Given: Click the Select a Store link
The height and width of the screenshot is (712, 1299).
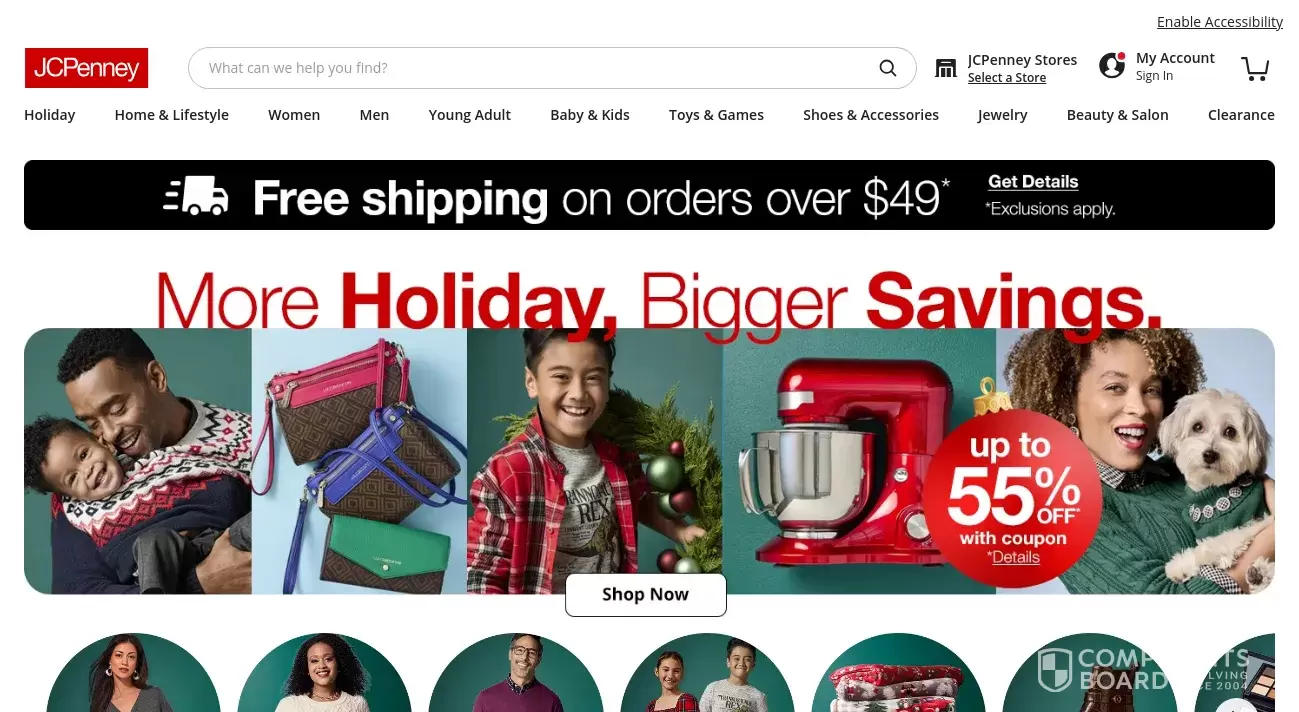Looking at the screenshot, I should click(1007, 78).
